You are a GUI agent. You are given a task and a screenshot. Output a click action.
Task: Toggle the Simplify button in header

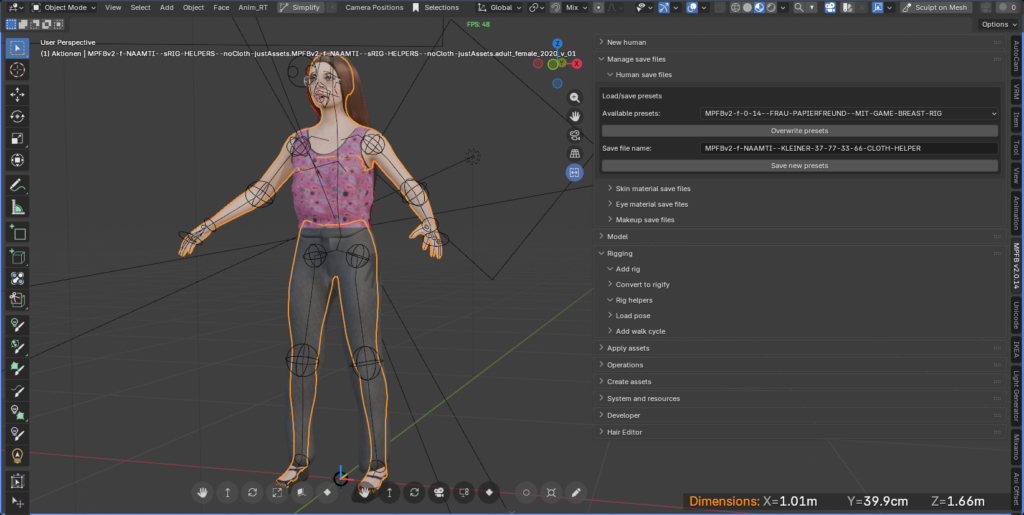point(300,7)
